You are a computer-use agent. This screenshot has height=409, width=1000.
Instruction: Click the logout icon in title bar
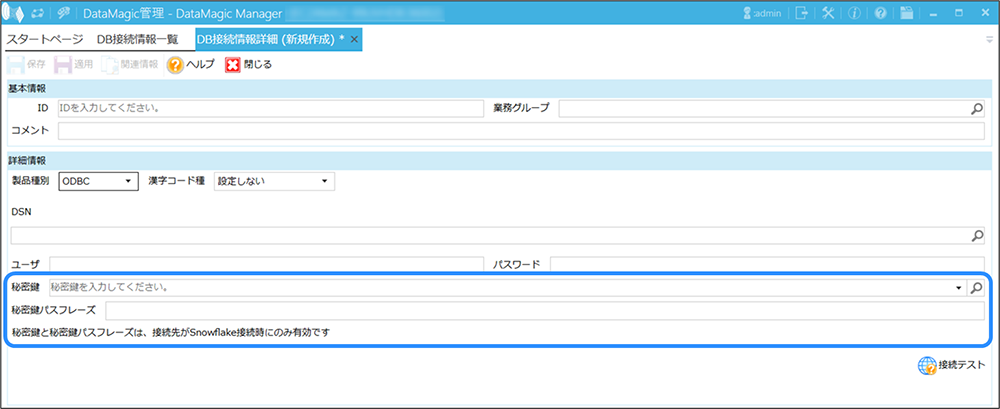coord(802,13)
